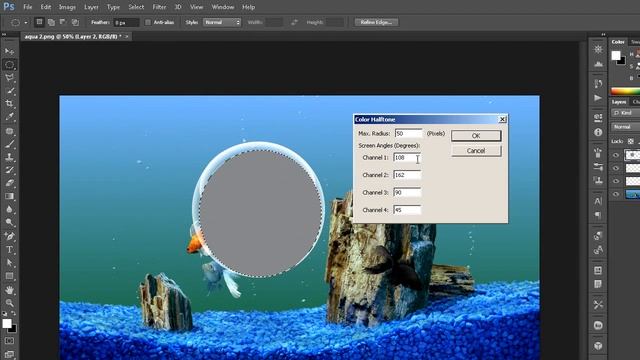This screenshot has width=640, height=360.
Task: Switch to the Layers panel tab
Action: click(x=619, y=102)
